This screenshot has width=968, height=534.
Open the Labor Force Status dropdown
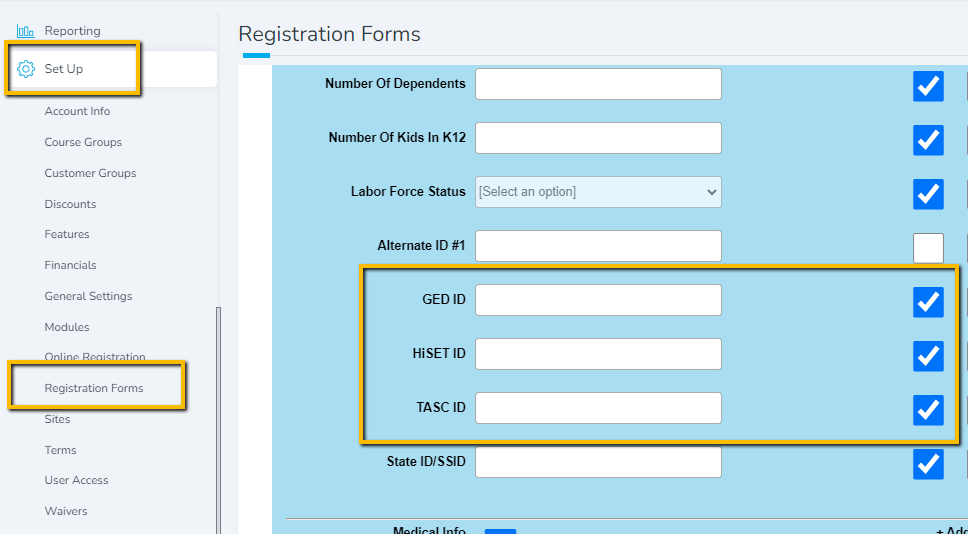(598, 192)
